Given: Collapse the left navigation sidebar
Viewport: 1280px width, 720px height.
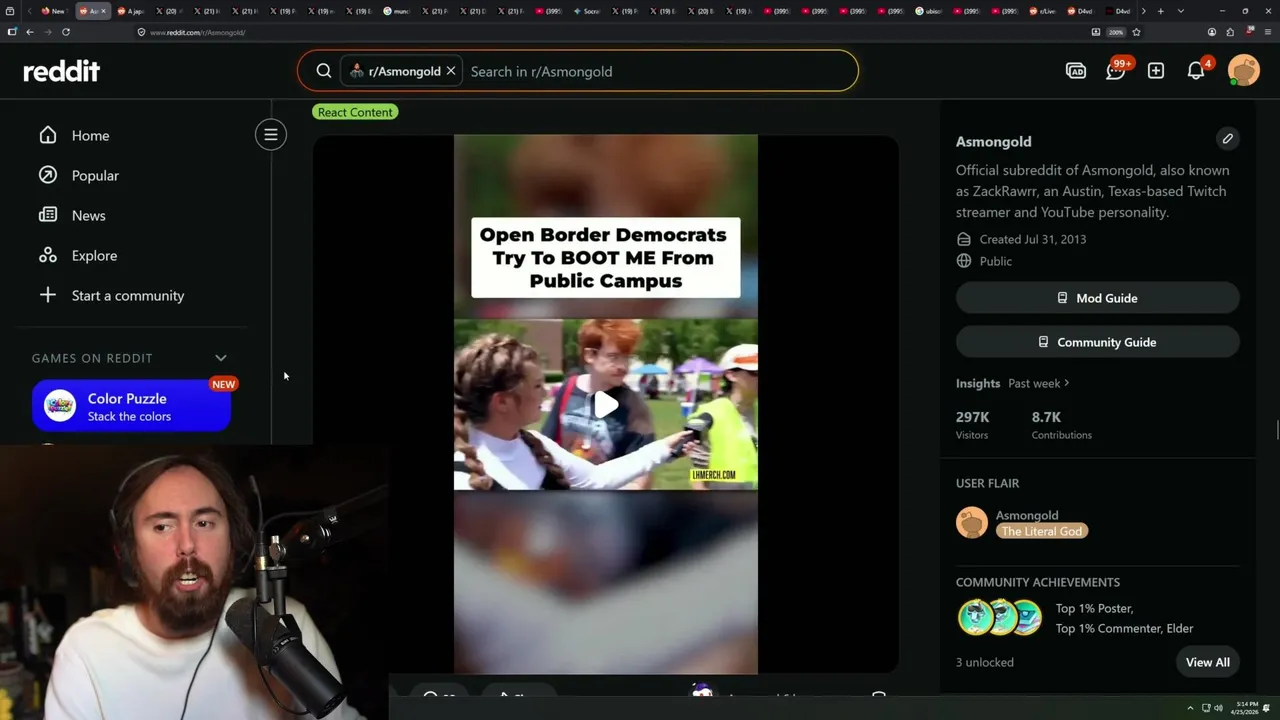Looking at the screenshot, I should (x=271, y=135).
